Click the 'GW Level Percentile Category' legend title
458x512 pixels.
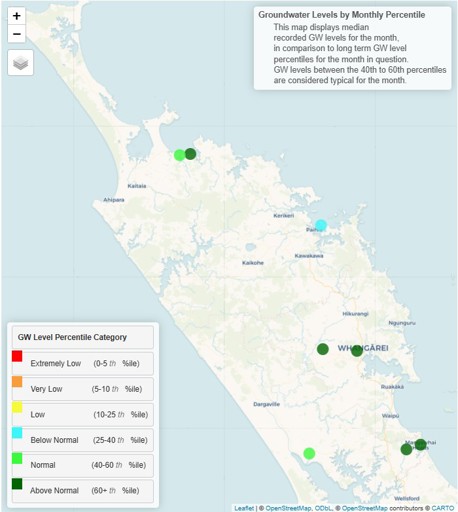[72, 337]
